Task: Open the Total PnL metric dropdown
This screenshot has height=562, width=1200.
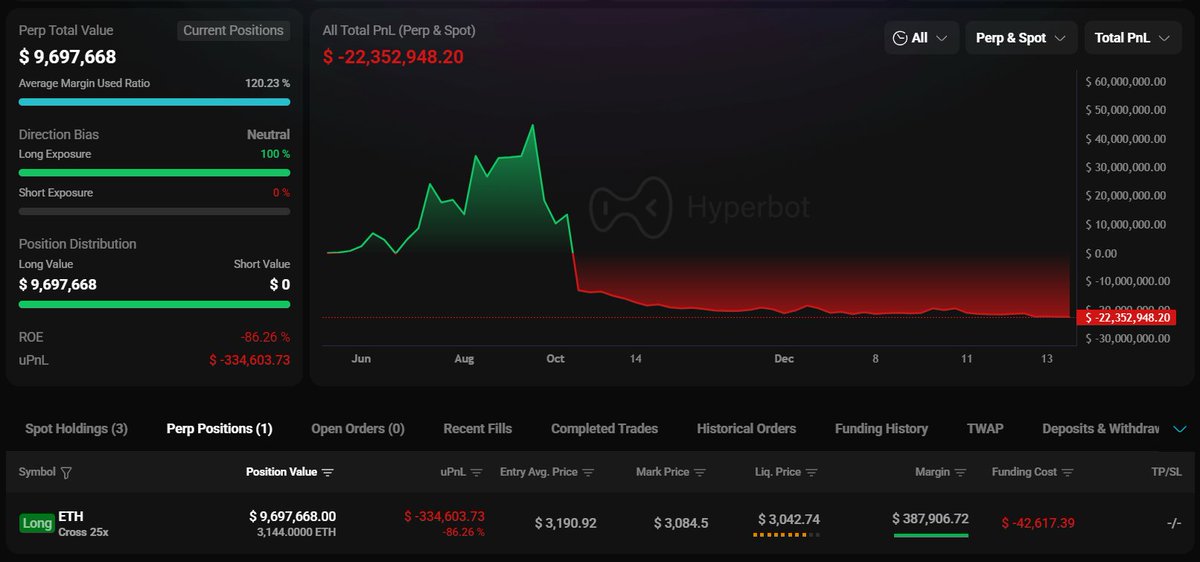Action: [x=1132, y=38]
